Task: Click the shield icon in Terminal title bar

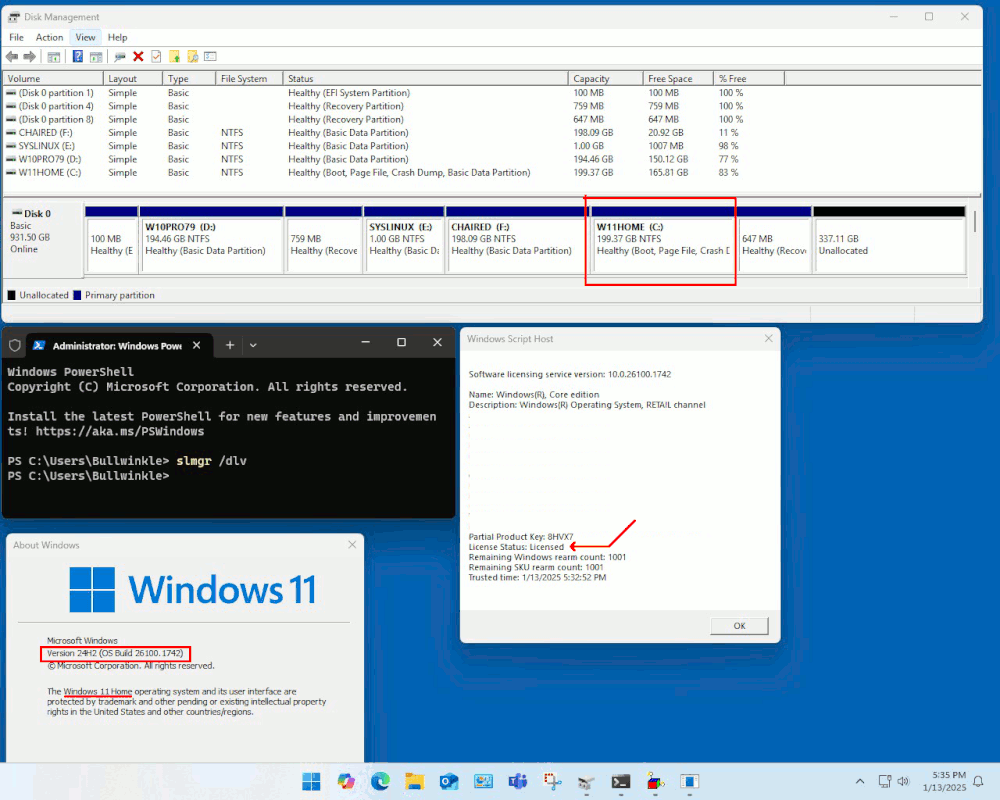Action: [15, 345]
